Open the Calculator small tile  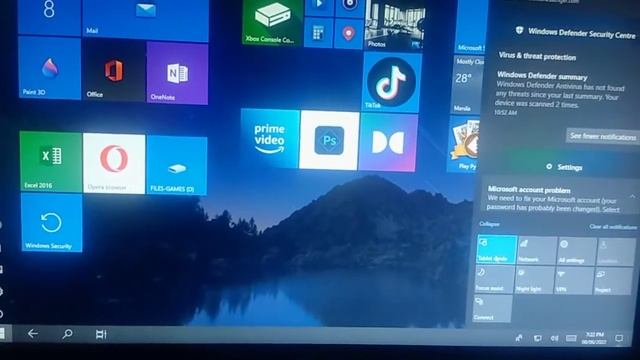318,33
